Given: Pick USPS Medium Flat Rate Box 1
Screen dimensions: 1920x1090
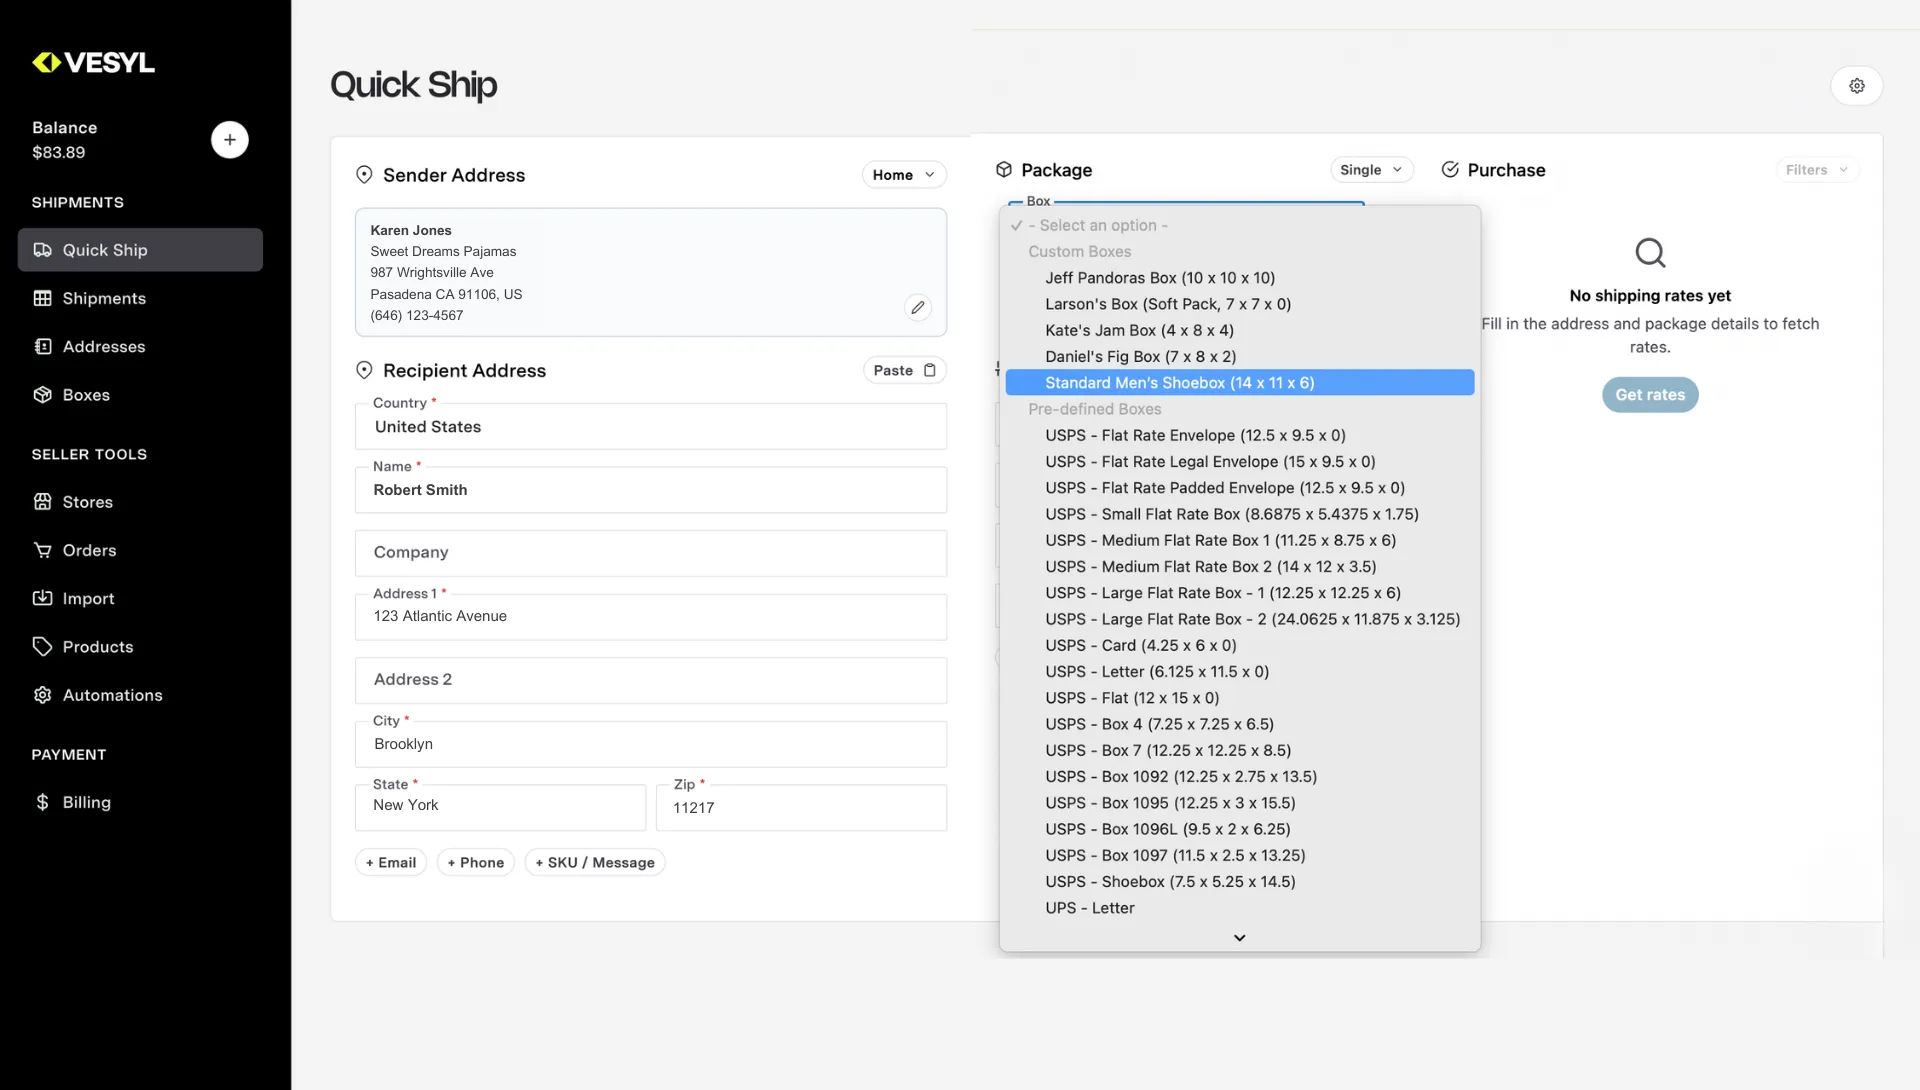Looking at the screenshot, I should click(x=1240, y=541).
